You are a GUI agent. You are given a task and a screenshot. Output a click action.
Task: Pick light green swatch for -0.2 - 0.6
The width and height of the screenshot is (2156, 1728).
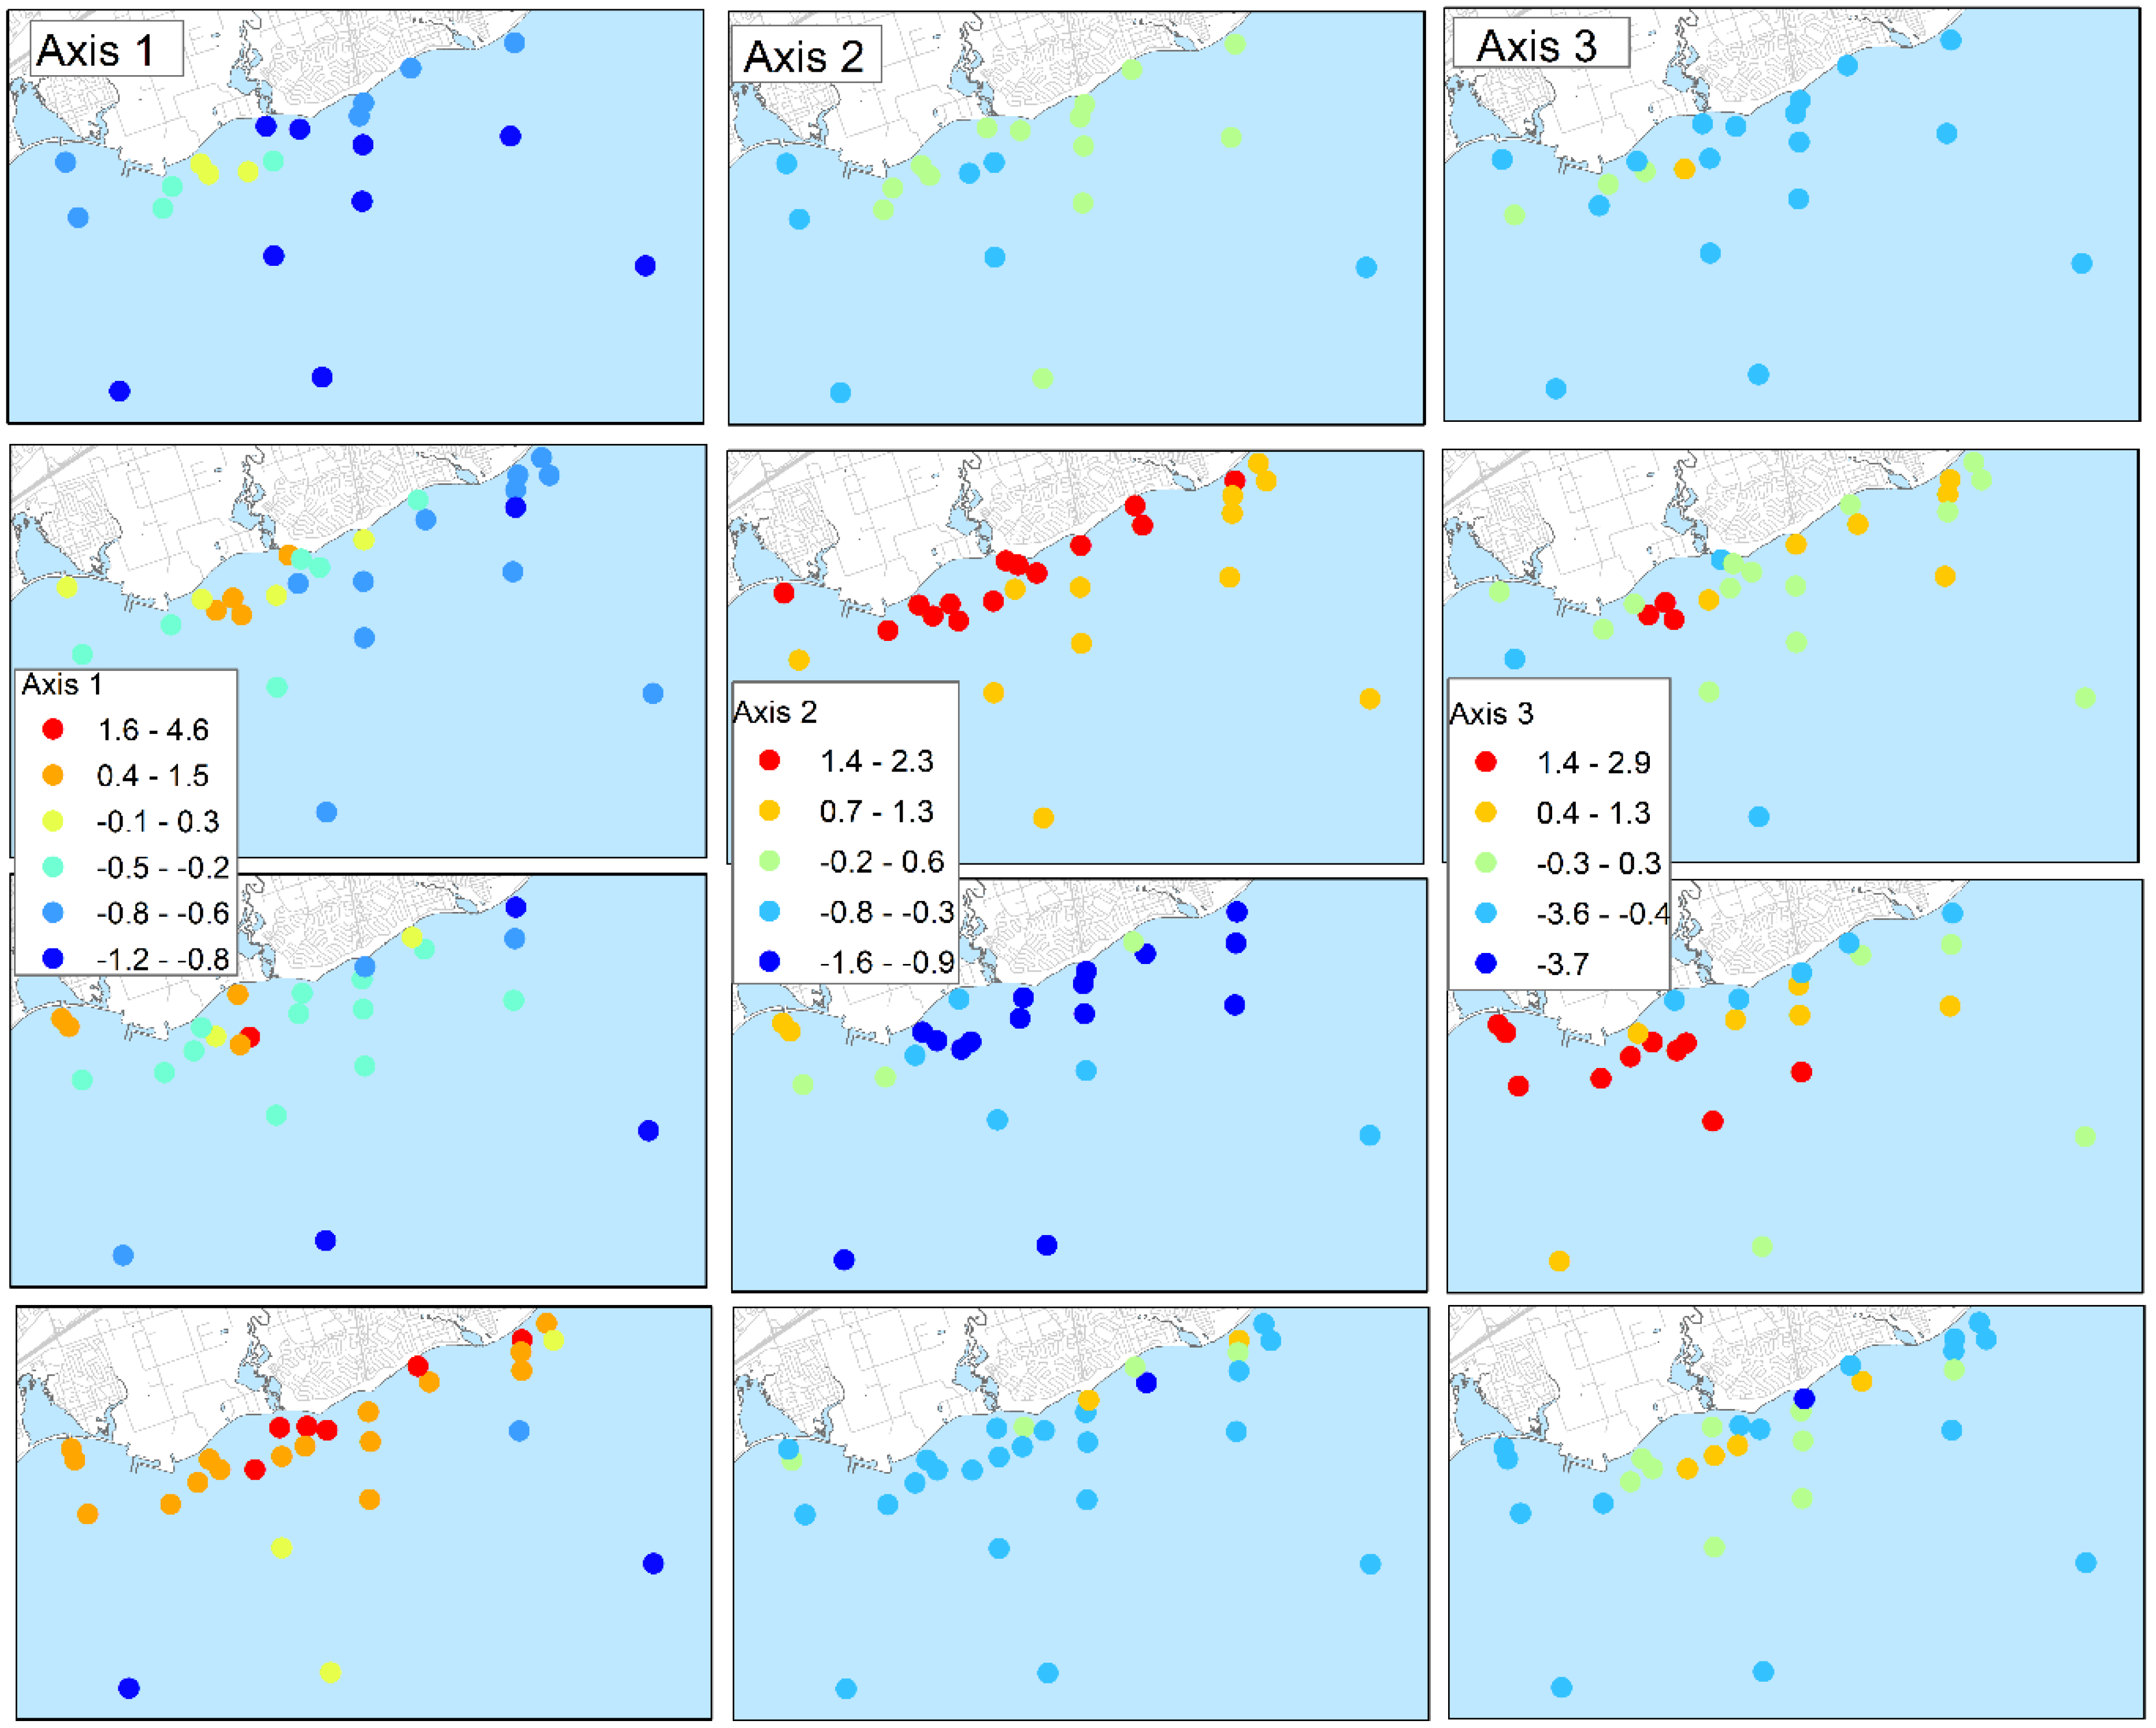(769, 861)
